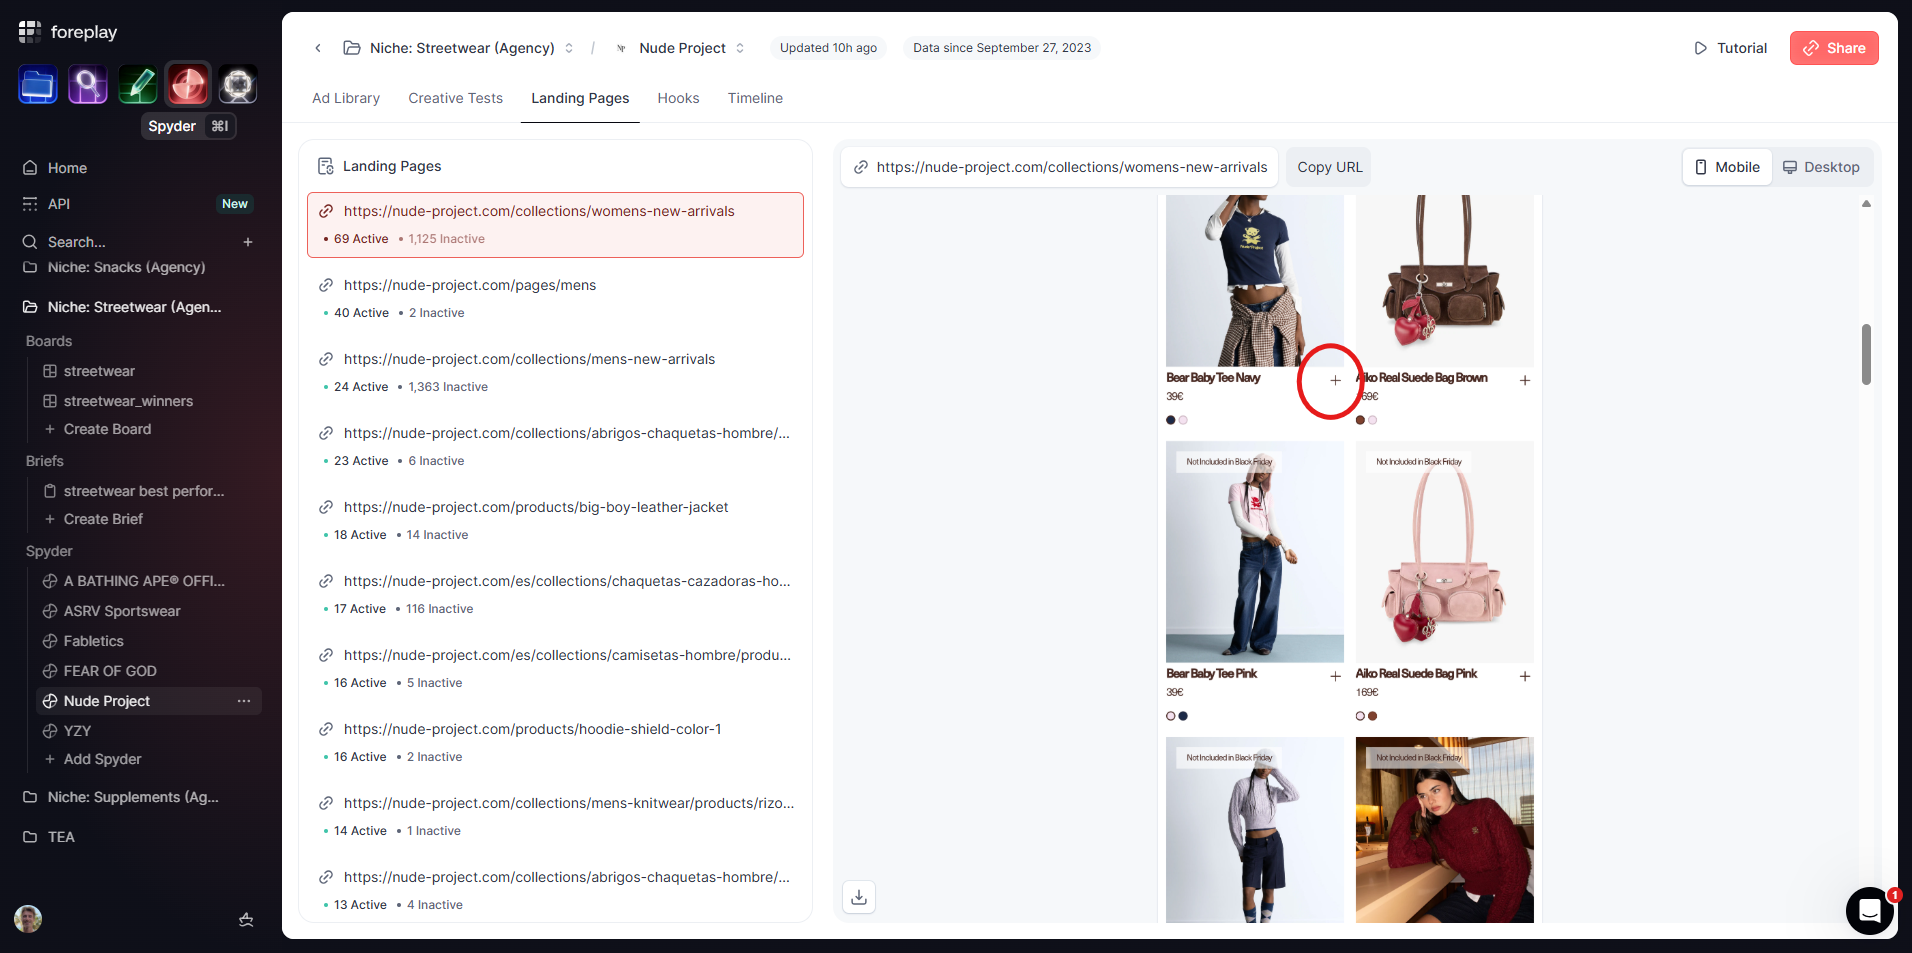Select YZY spyder

click(77, 731)
